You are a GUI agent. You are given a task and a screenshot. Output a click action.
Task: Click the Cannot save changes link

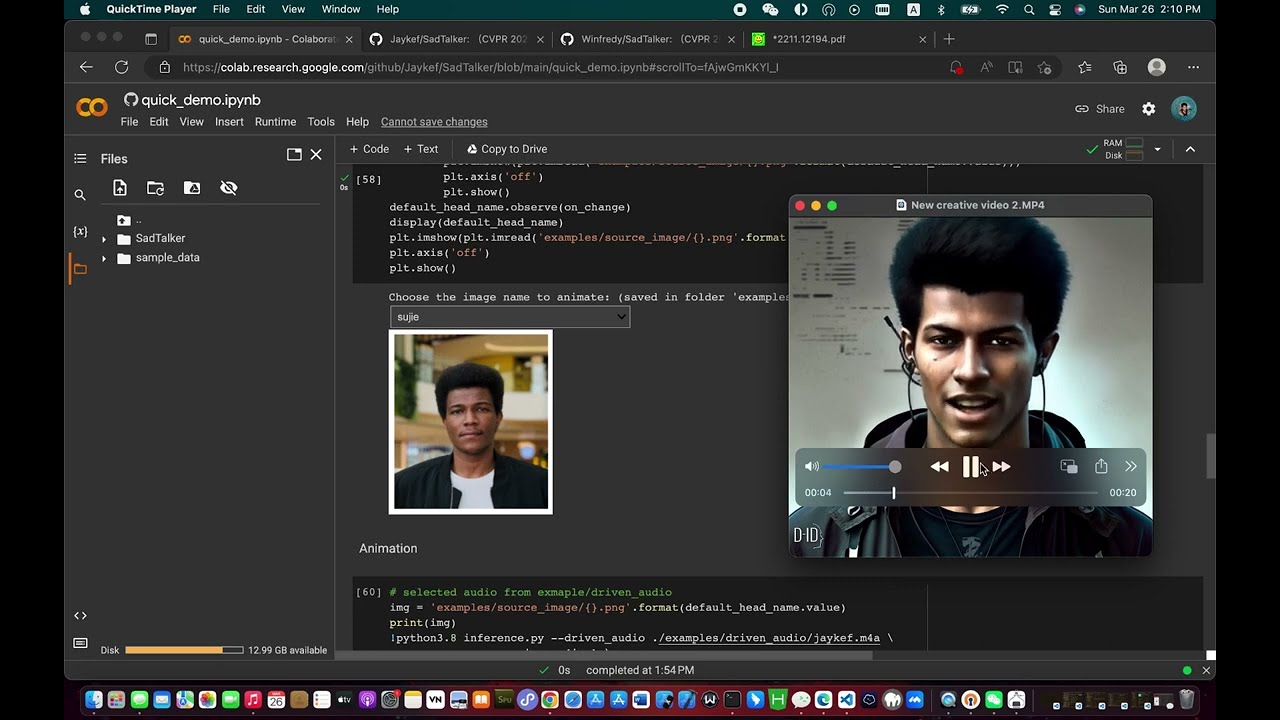(x=434, y=122)
